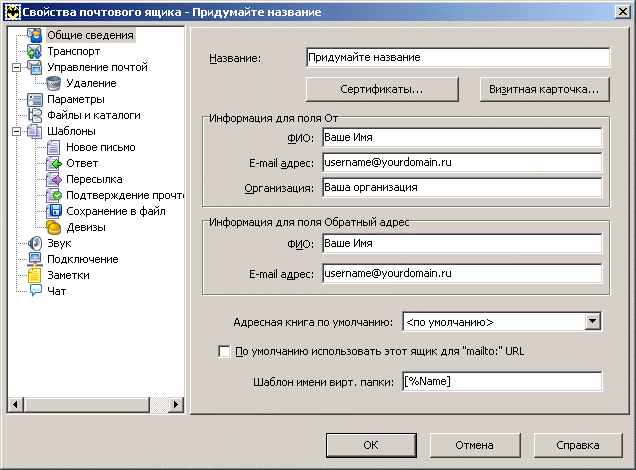Click the Организация input field

pos(462,188)
